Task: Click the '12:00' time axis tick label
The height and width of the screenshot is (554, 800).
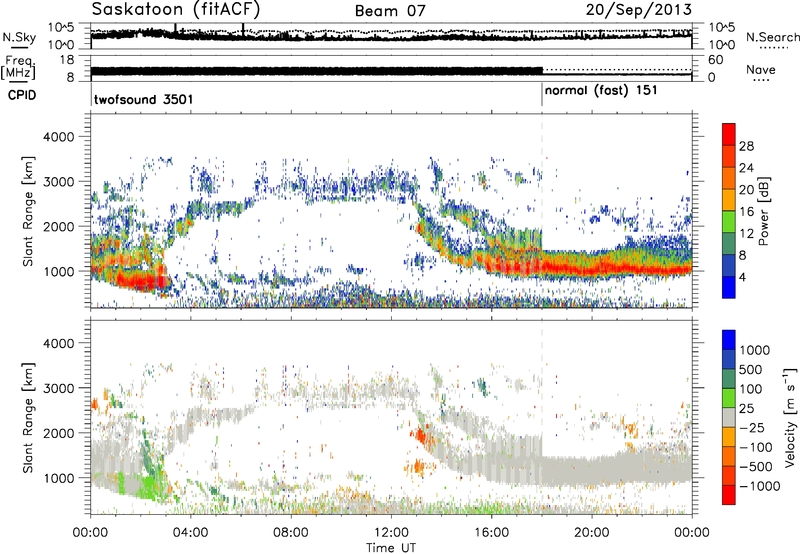Action: [x=391, y=533]
